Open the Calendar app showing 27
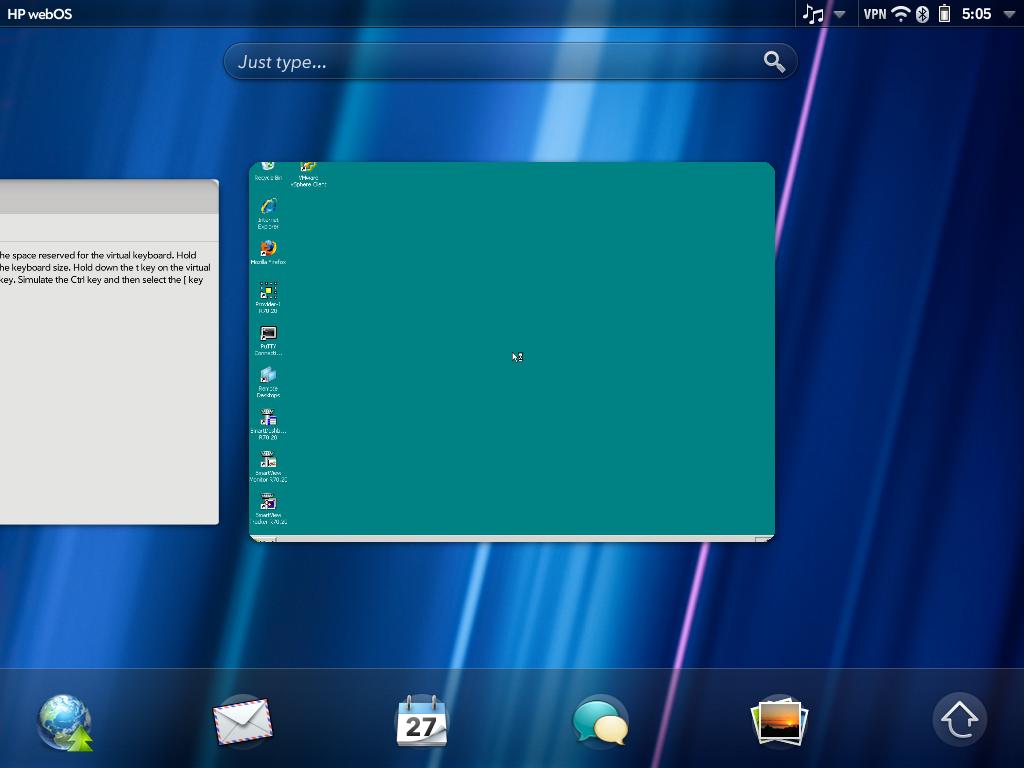Screen dimensions: 1024x768 point(421,721)
